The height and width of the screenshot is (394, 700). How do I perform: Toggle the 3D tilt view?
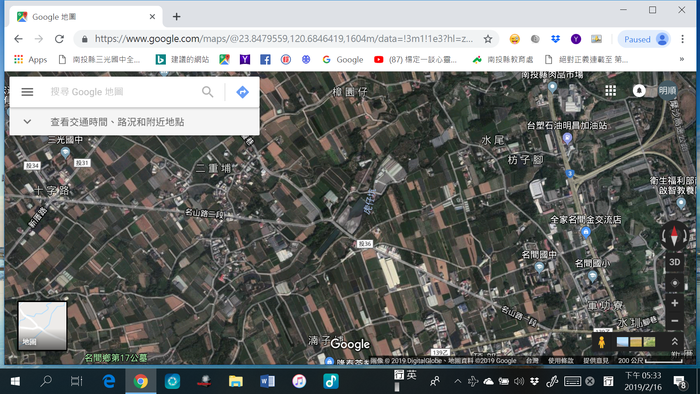[x=675, y=262]
